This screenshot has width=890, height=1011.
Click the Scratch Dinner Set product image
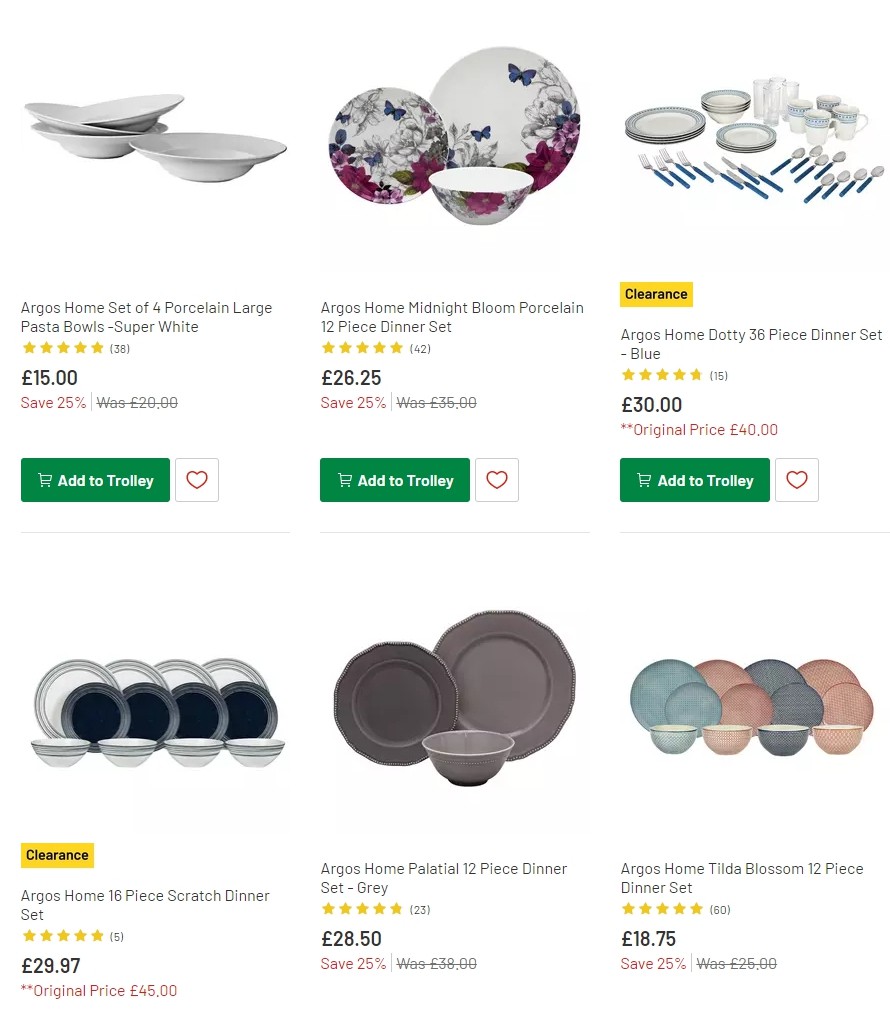coord(155,715)
